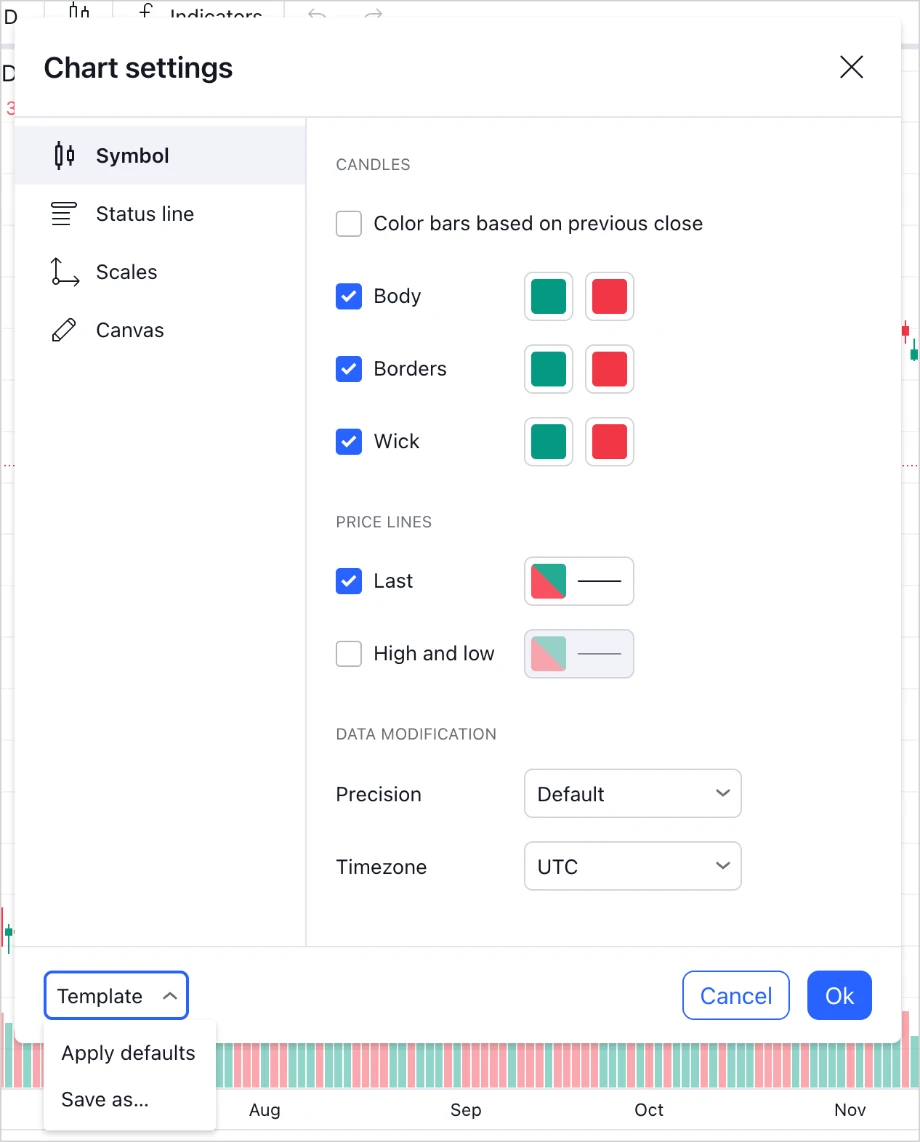Select the Canvas pencil icon

pyautogui.click(x=63, y=329)
